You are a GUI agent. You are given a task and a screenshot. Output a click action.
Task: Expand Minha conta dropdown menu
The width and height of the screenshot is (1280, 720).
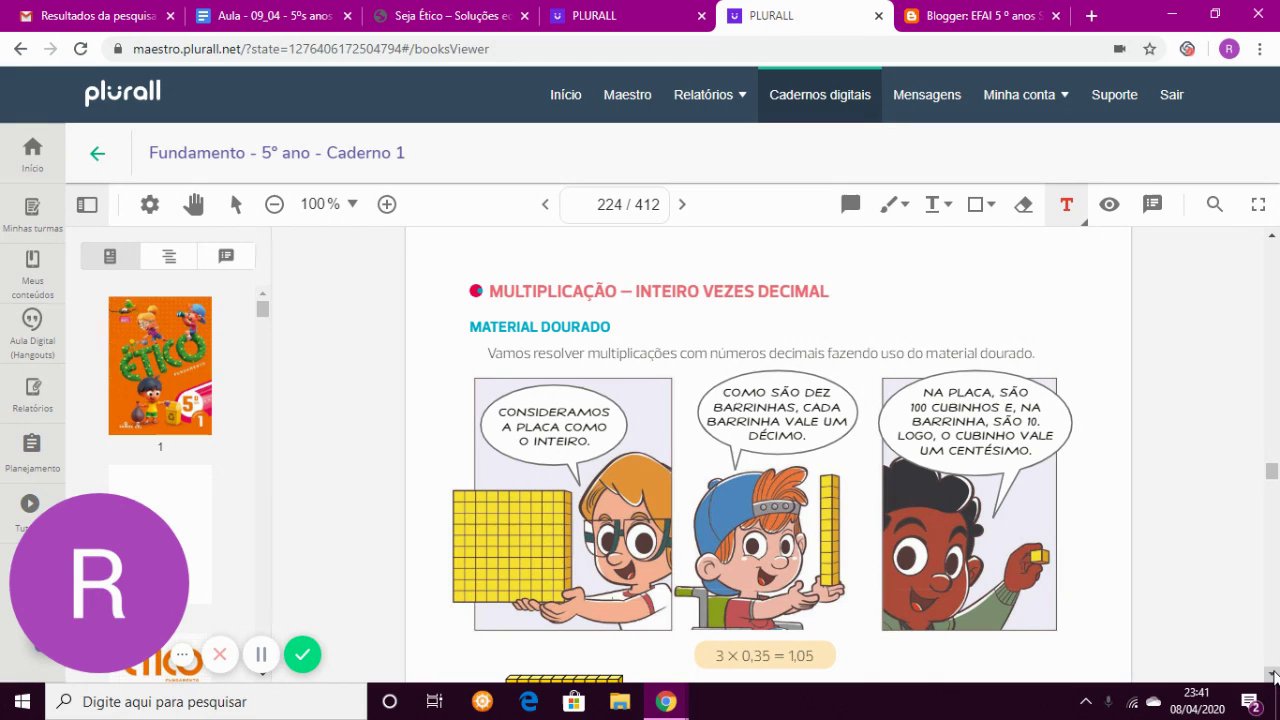point(1026,95)
